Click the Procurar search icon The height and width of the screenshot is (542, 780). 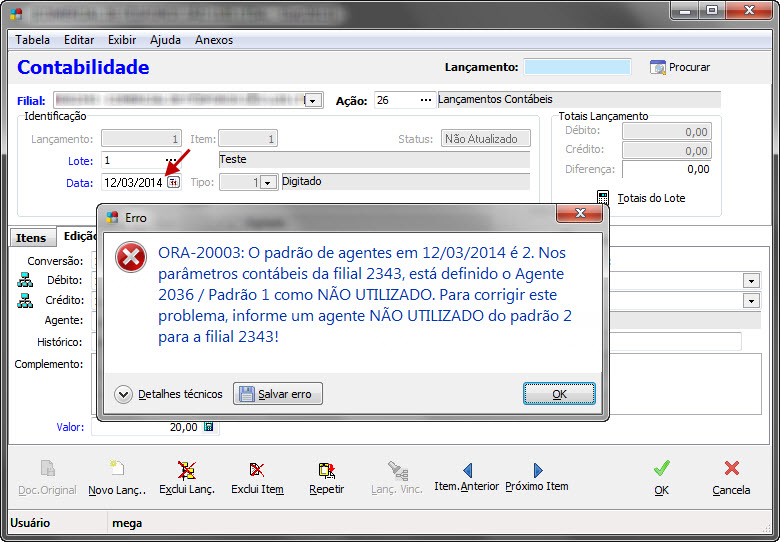click(658, 67)
